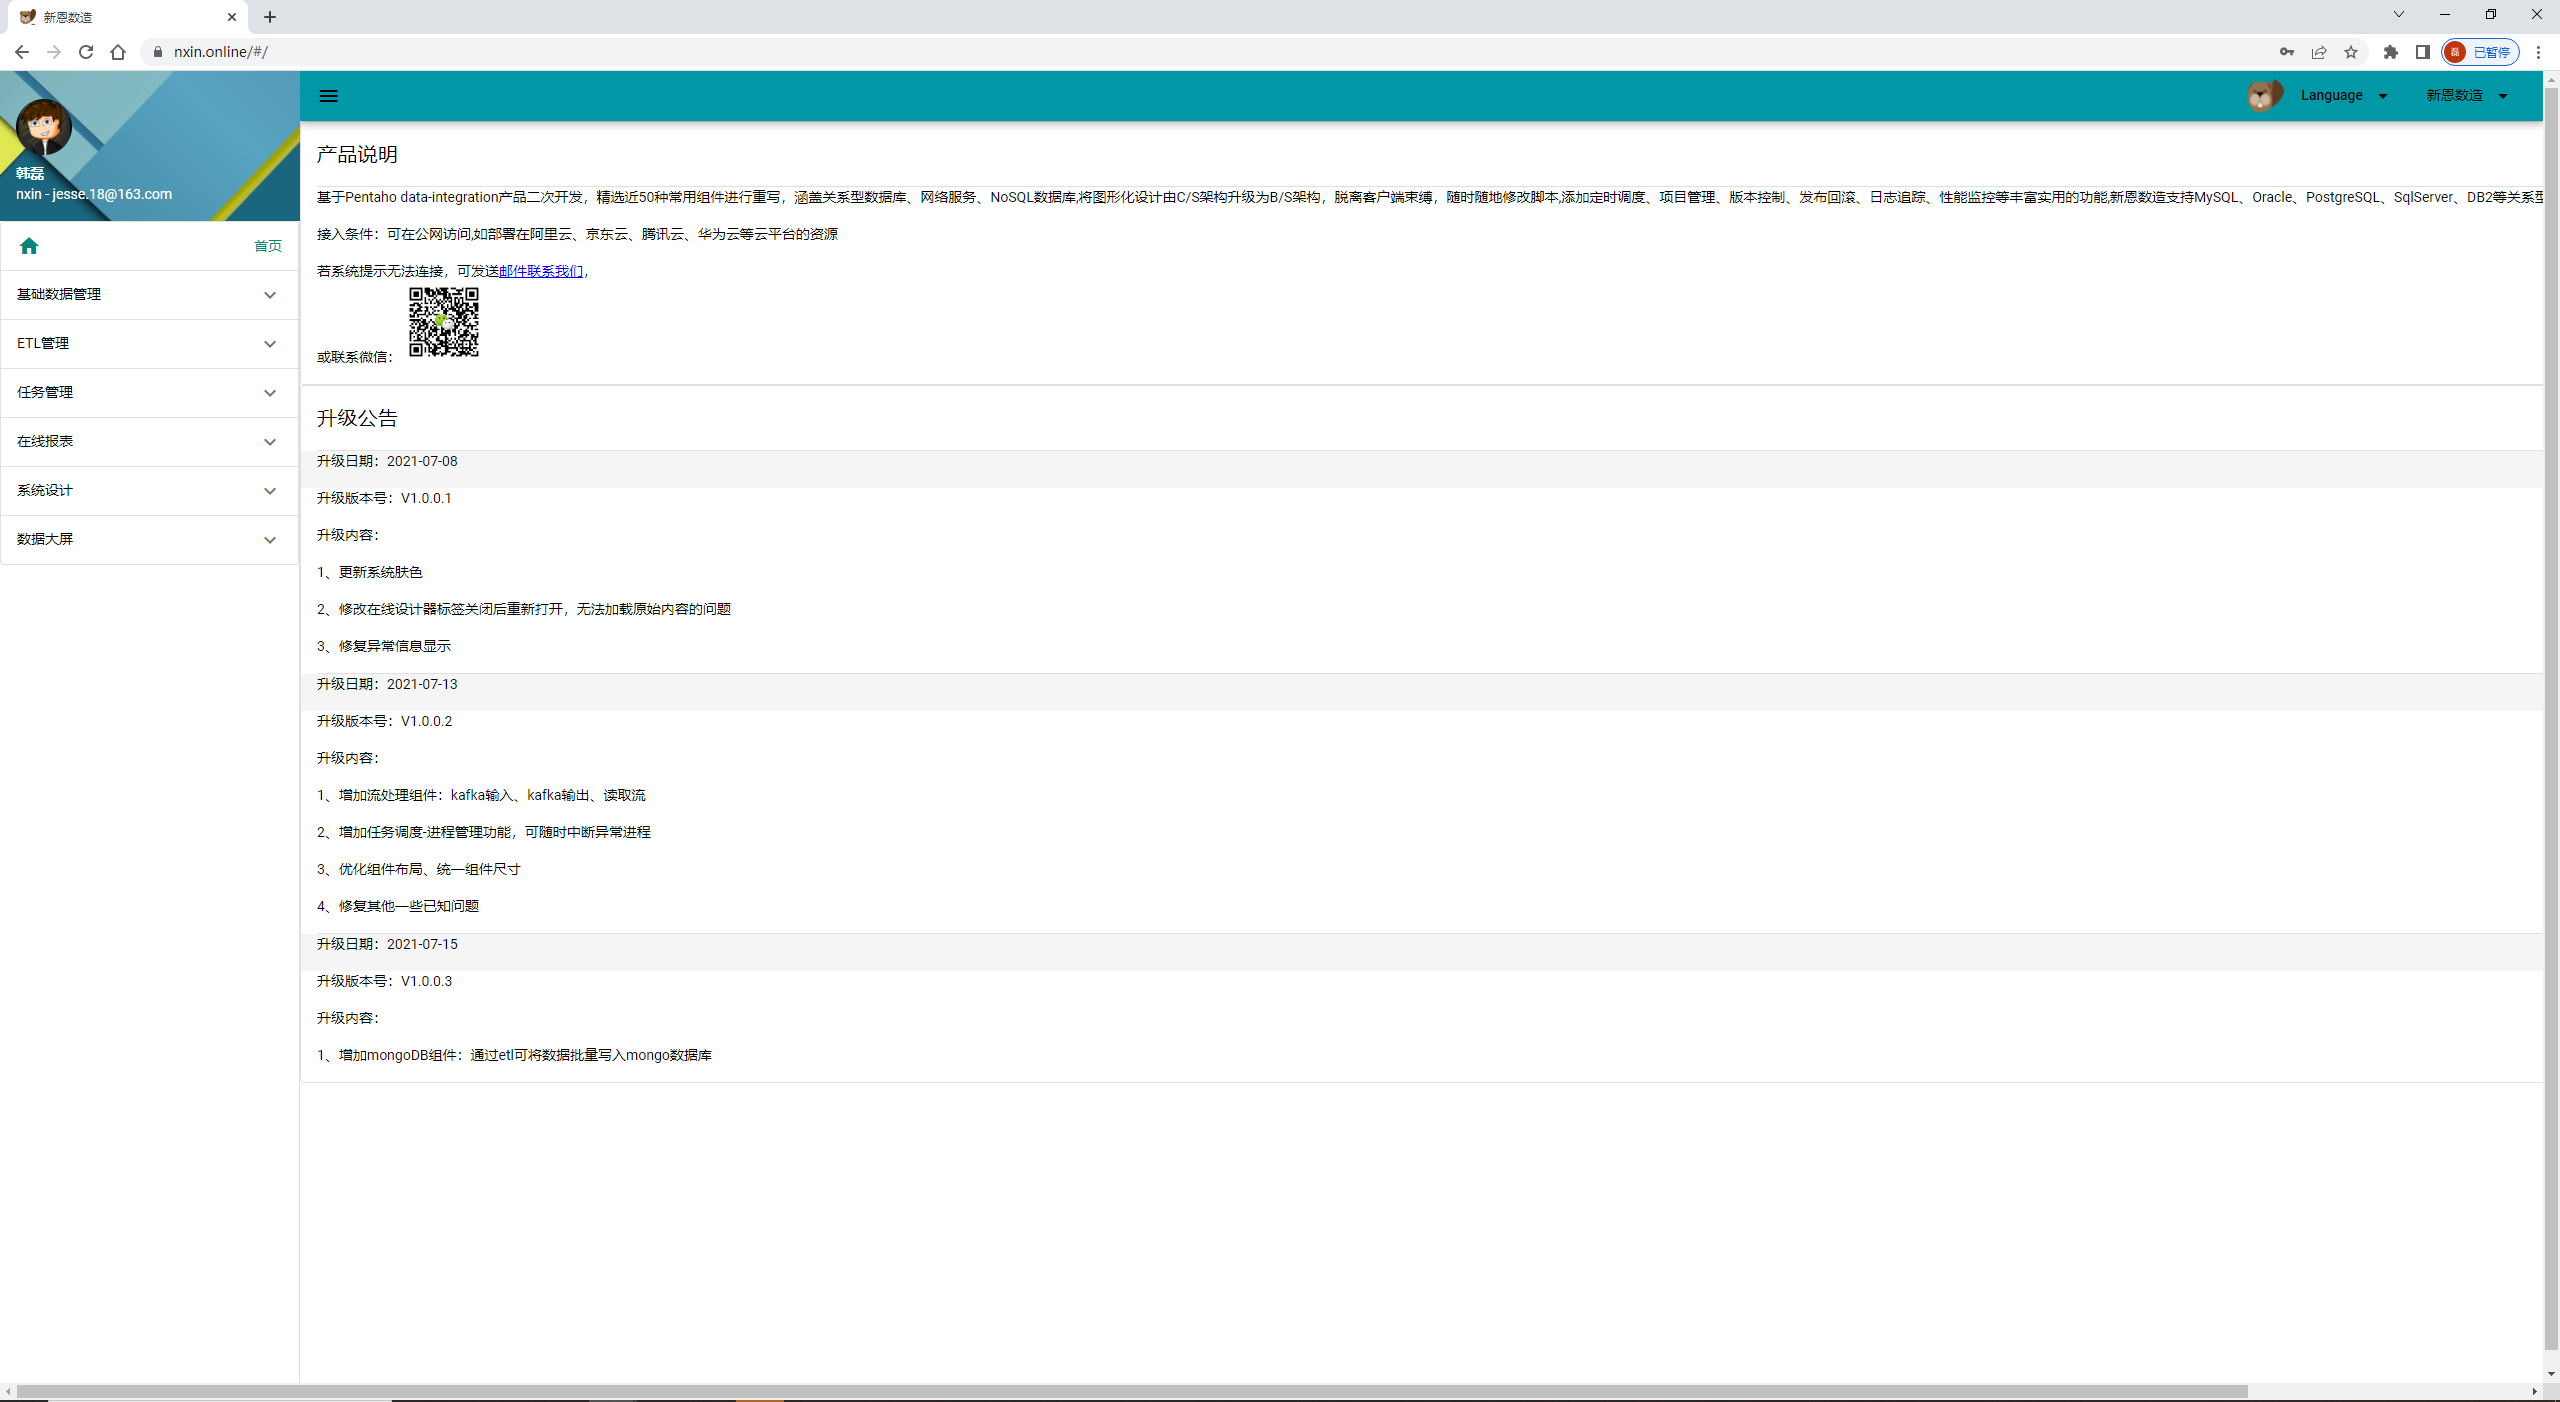
Task: Expand 任务管理 in the sidebar
Action: point(149,392)
